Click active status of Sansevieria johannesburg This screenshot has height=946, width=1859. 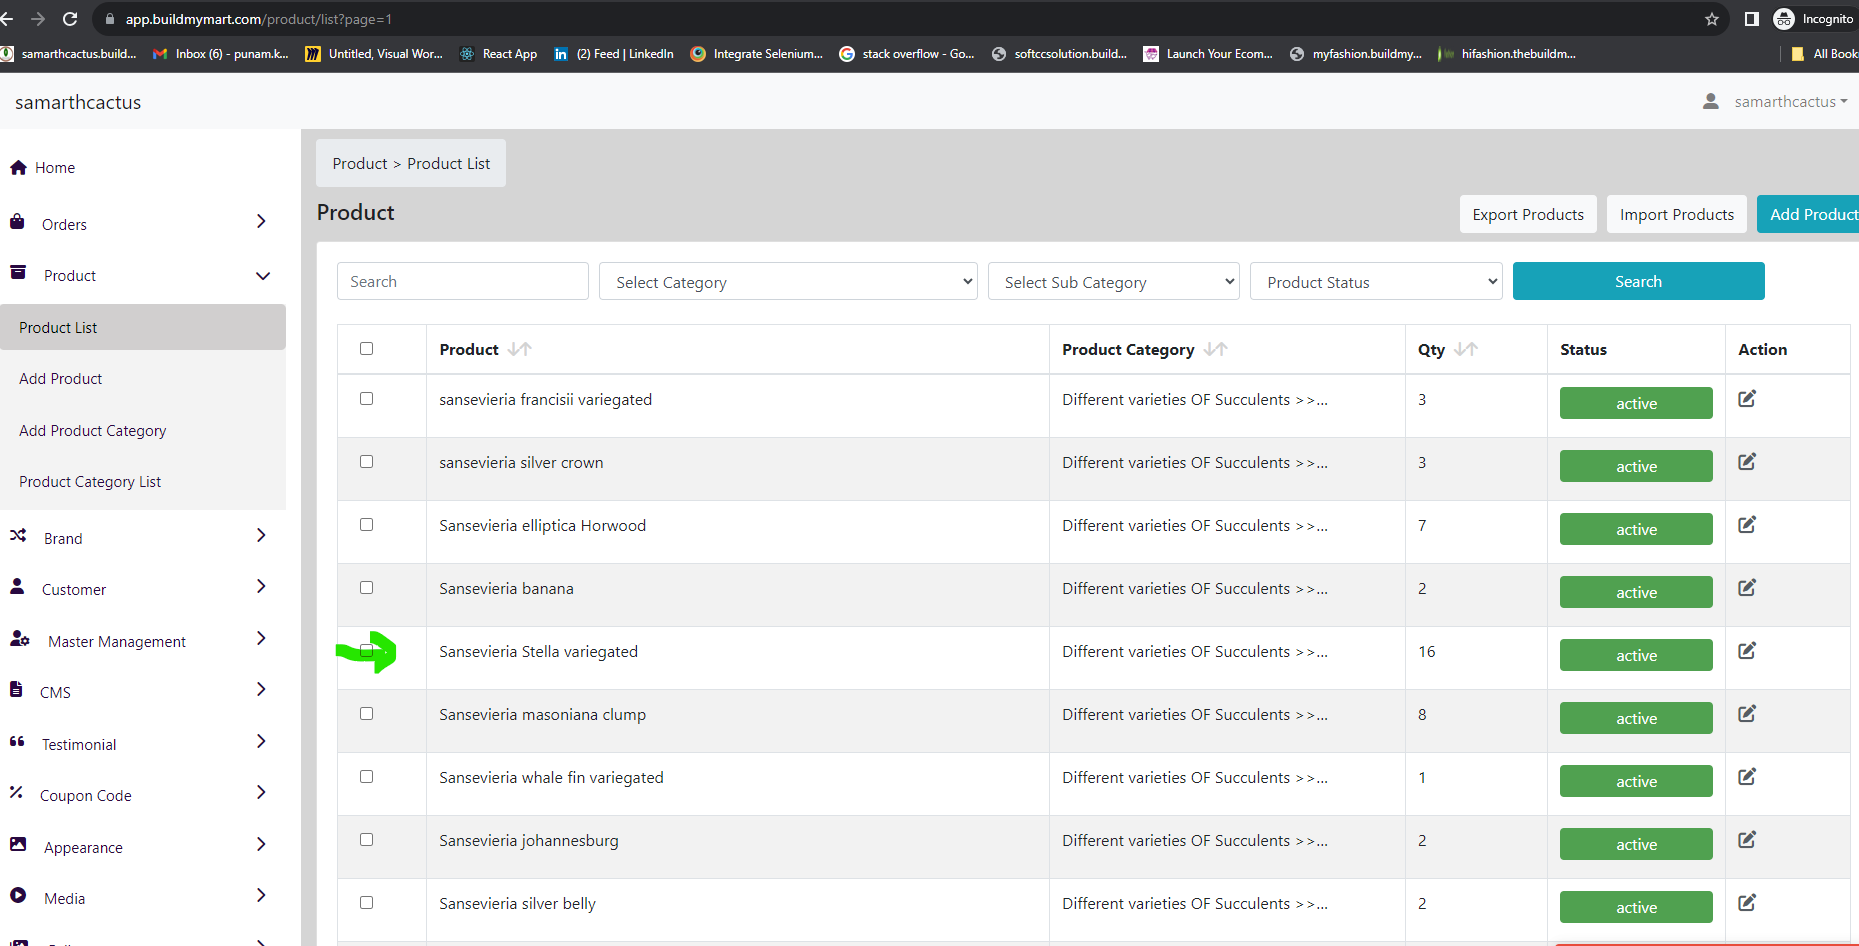(x=1636, y=844)
